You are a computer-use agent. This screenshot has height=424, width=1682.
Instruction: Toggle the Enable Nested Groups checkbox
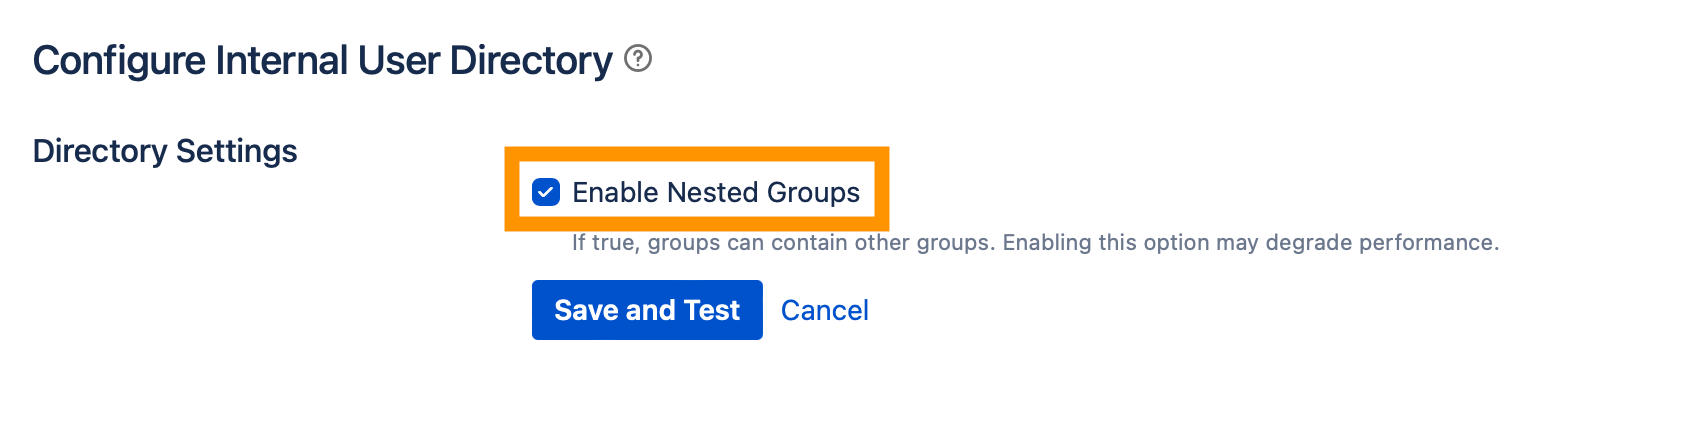(x=546, y=192)
